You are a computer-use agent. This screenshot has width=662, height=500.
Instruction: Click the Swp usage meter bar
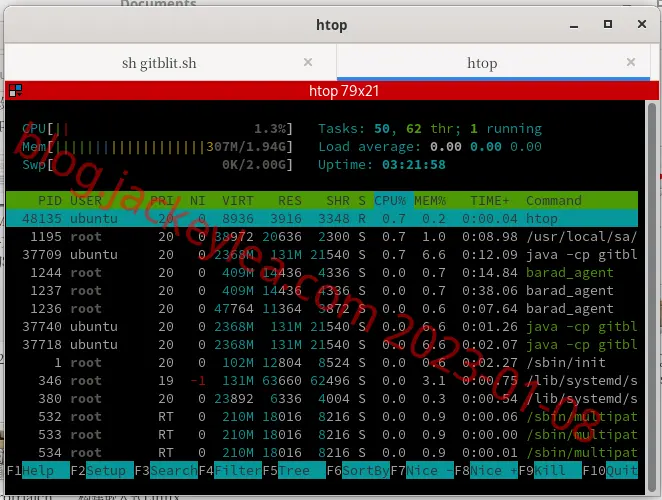tap(157, 164)
